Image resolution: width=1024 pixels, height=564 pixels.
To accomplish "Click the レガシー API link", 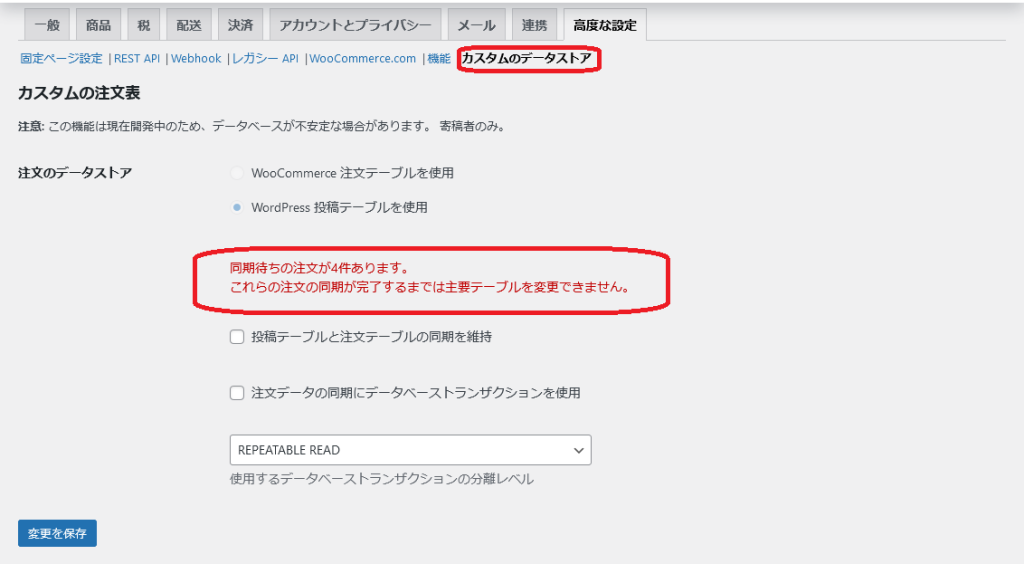I will pos(265,59).
